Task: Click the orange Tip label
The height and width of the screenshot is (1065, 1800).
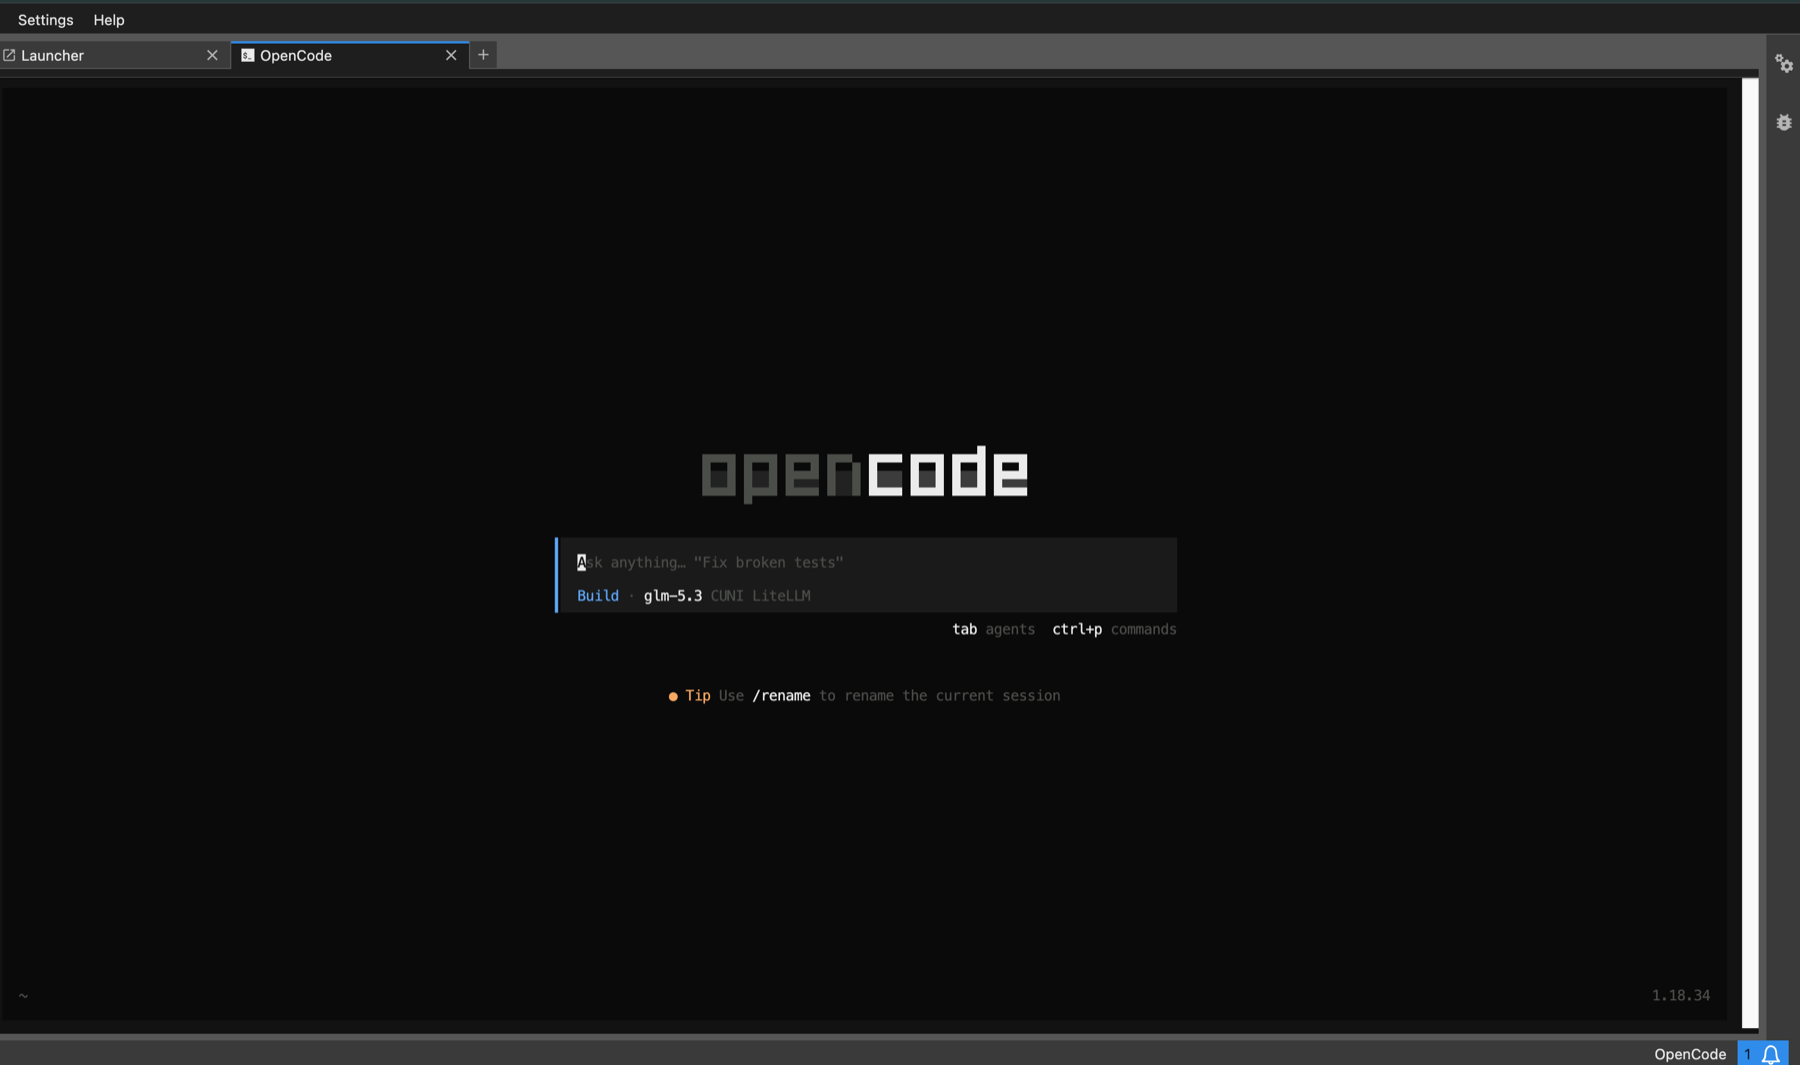Action: click(x=698, y=696)
